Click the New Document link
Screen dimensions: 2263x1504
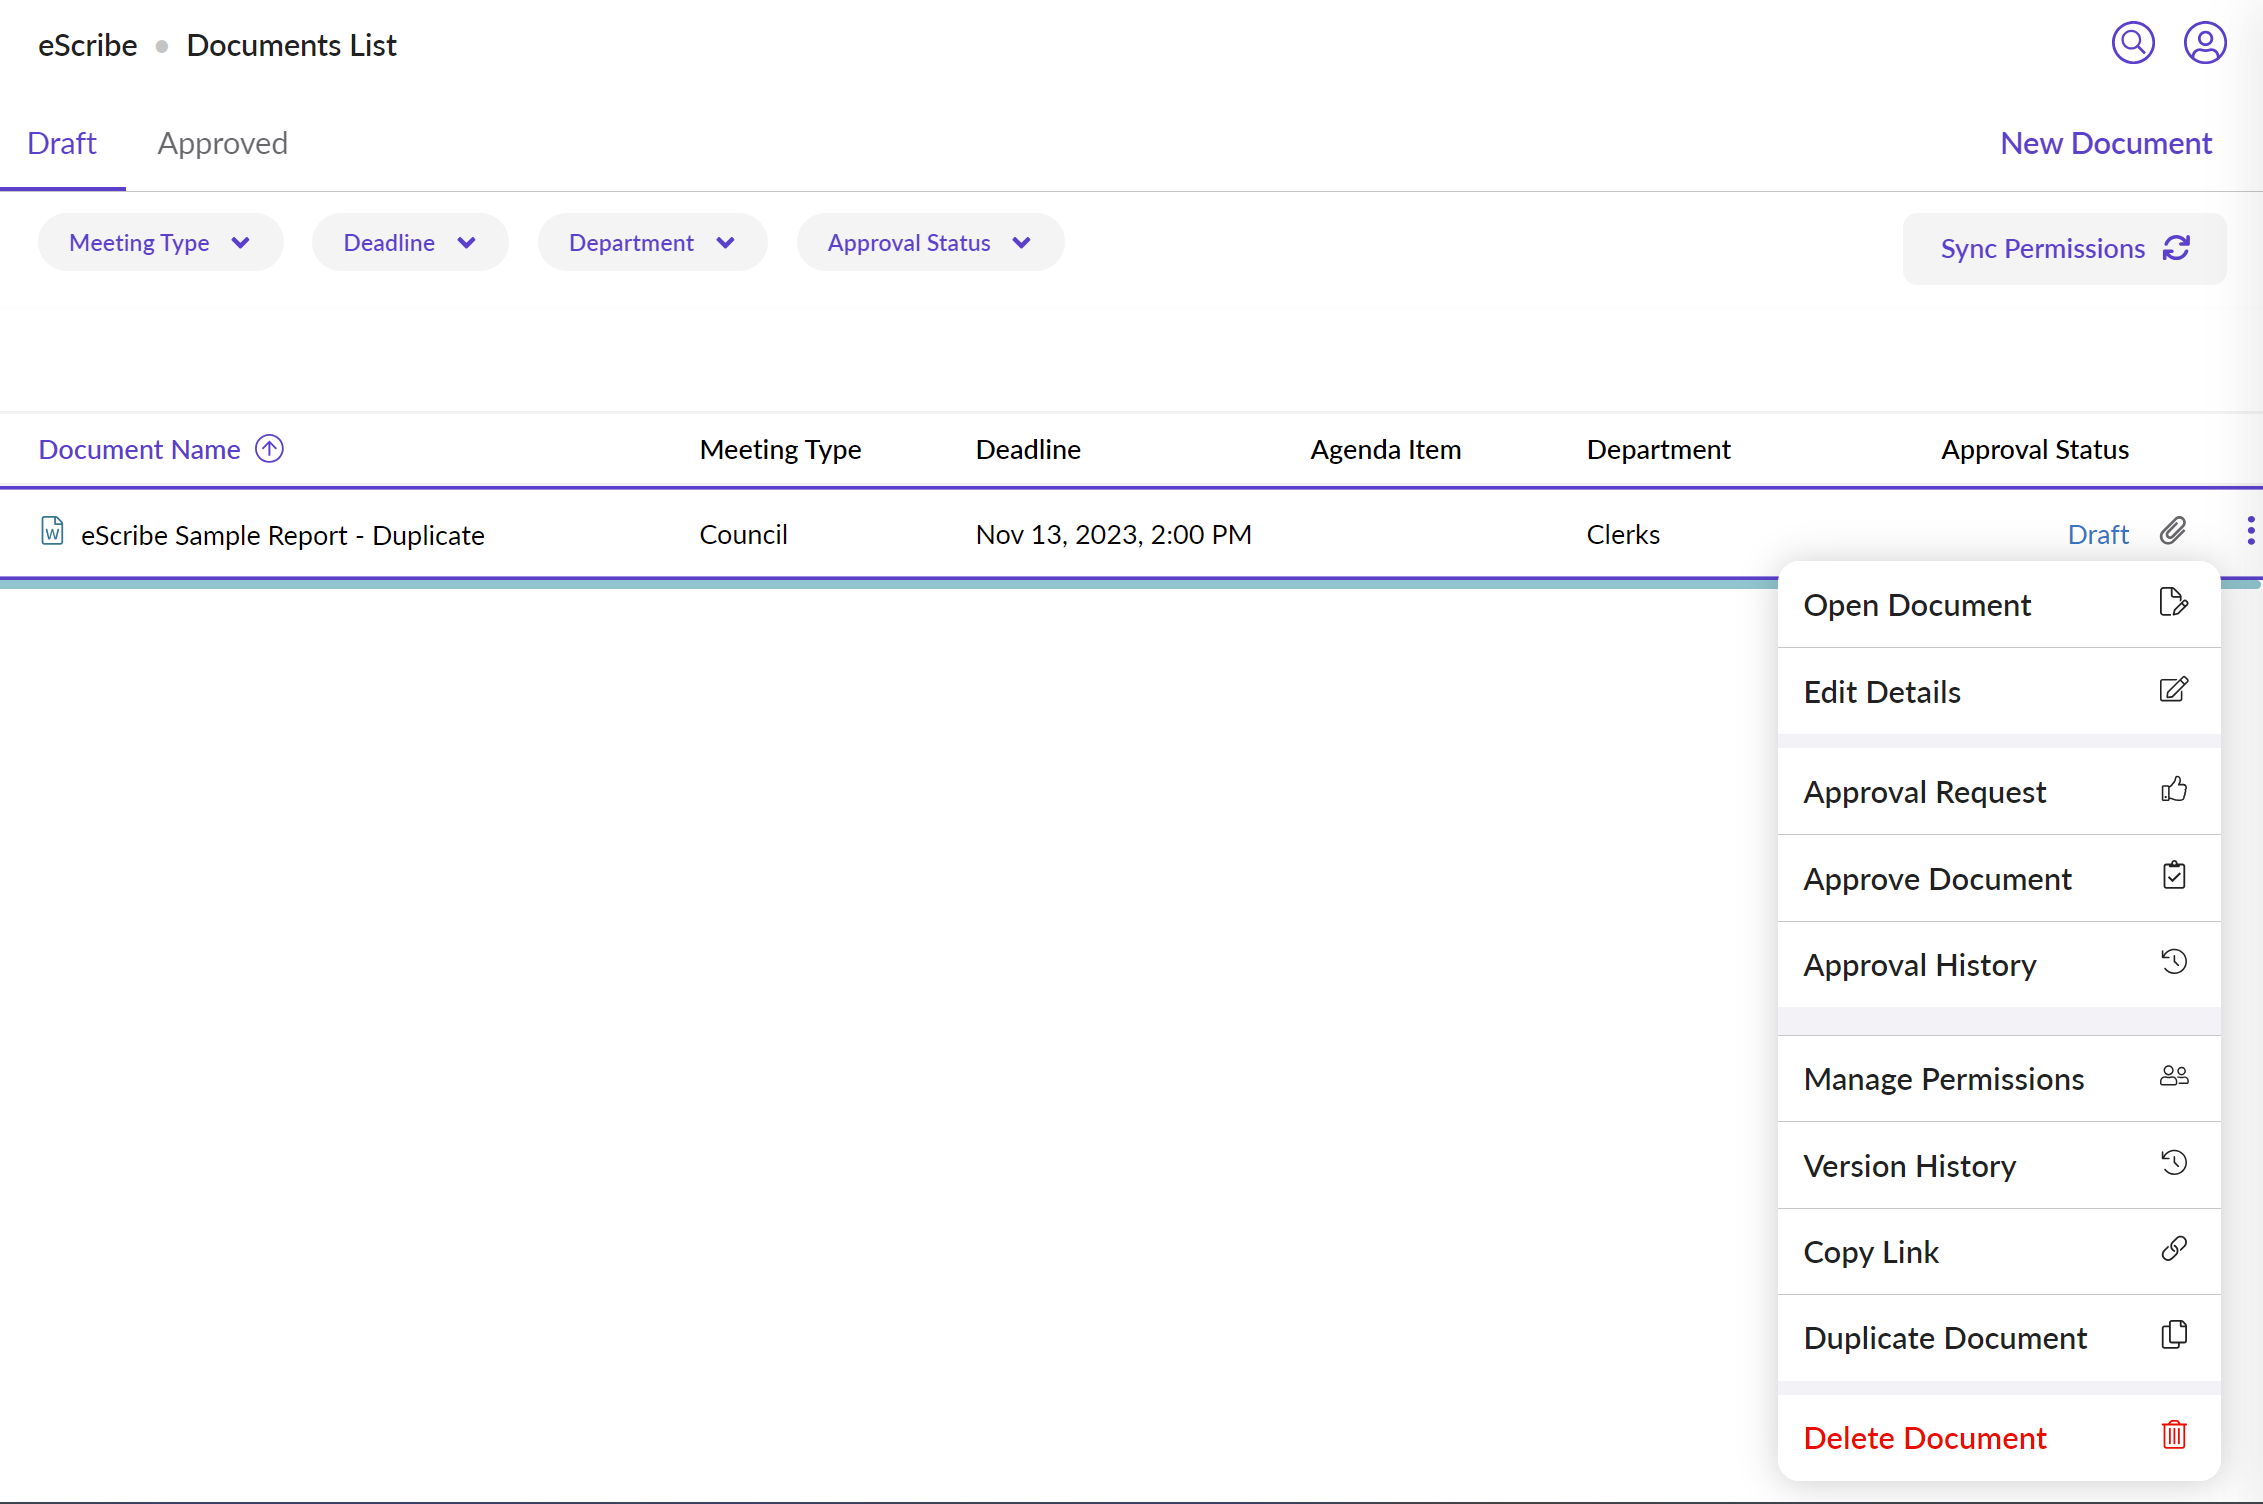[x=2106, y=143]
